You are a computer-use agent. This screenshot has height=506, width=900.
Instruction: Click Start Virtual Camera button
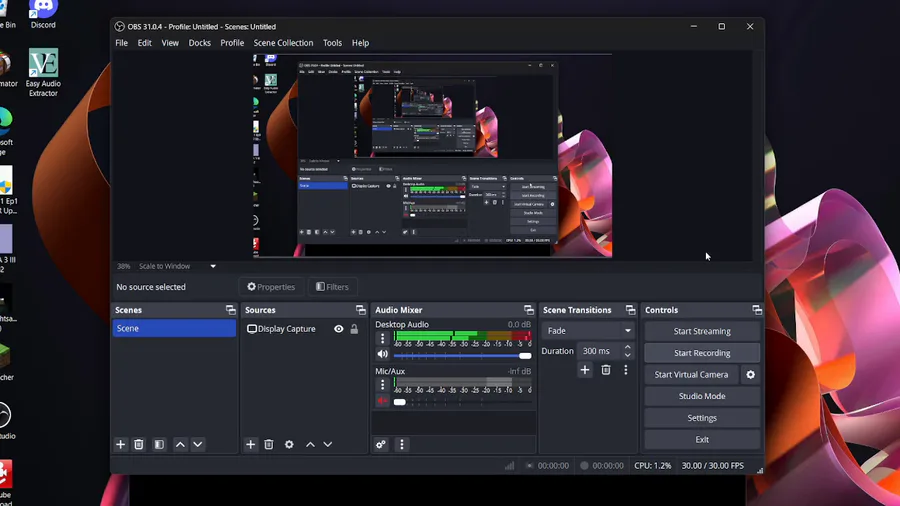click(691, 375)
